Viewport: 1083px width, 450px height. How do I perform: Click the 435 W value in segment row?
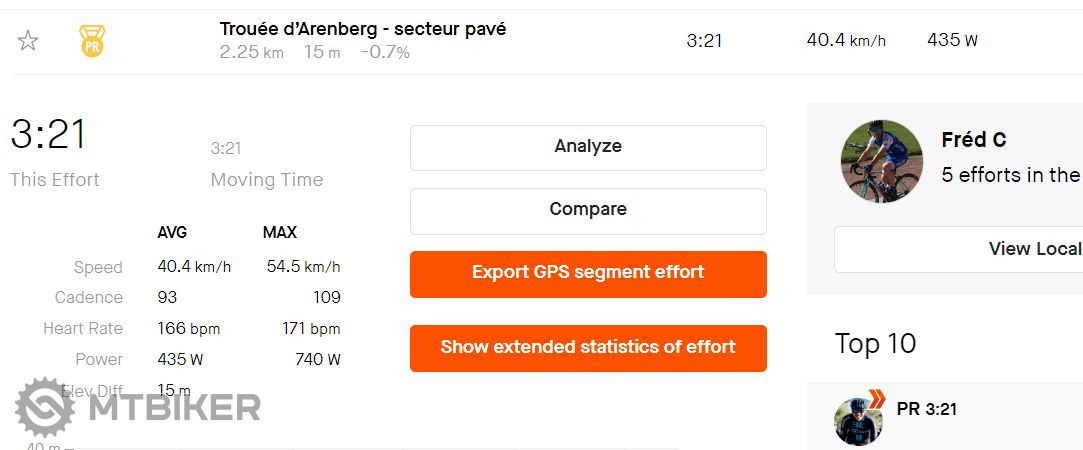click(x=951, y=41)
